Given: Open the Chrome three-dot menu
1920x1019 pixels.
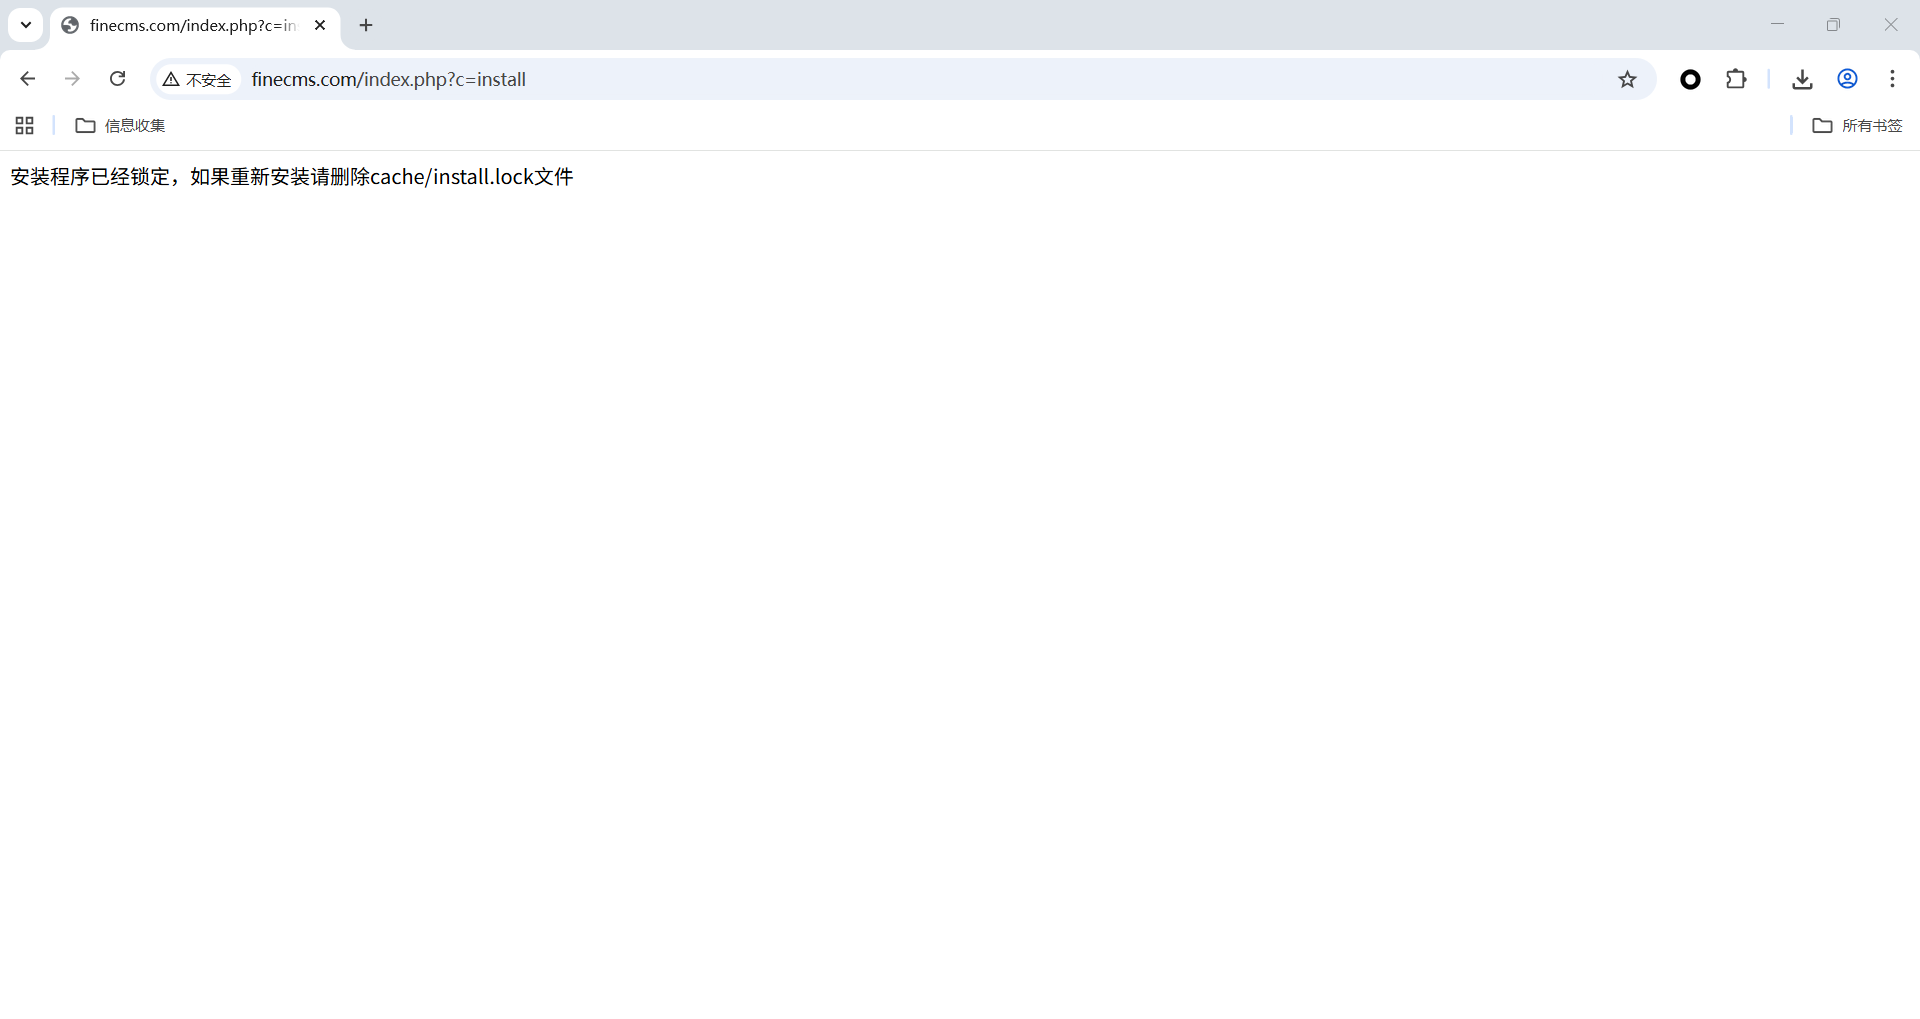Looking at the screenshot, I should [1892, 79].
